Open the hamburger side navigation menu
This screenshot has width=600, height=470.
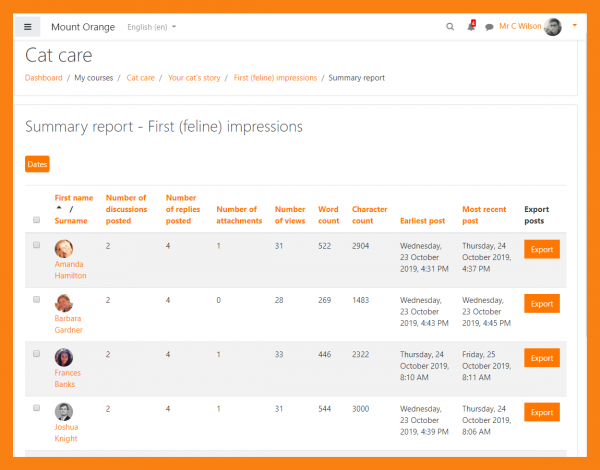click(28, 27)
